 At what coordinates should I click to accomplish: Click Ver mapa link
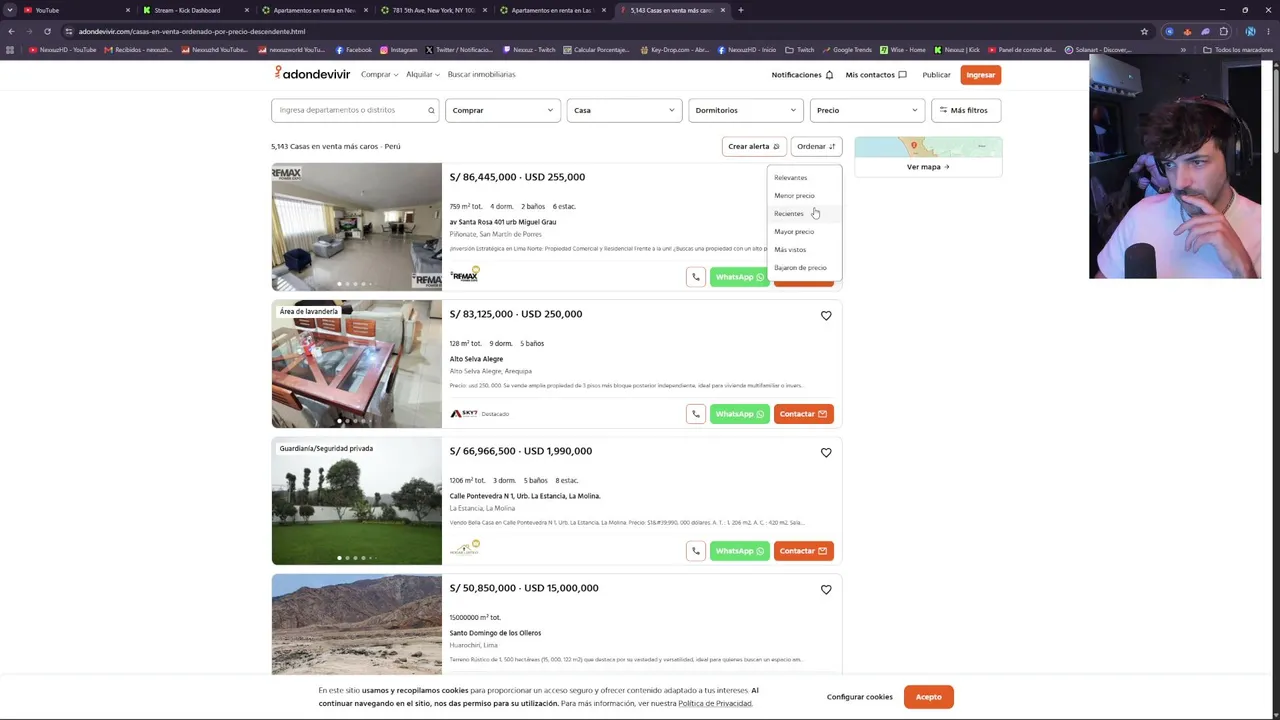[x=928, y=167]
